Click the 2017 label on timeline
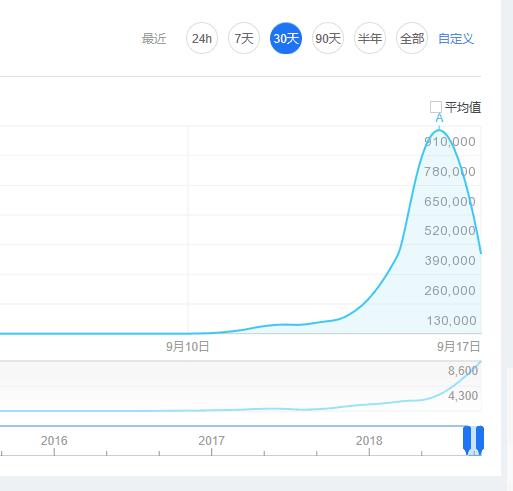The height and width of the screenshot is (491, 513). click(x=211, y=441)
